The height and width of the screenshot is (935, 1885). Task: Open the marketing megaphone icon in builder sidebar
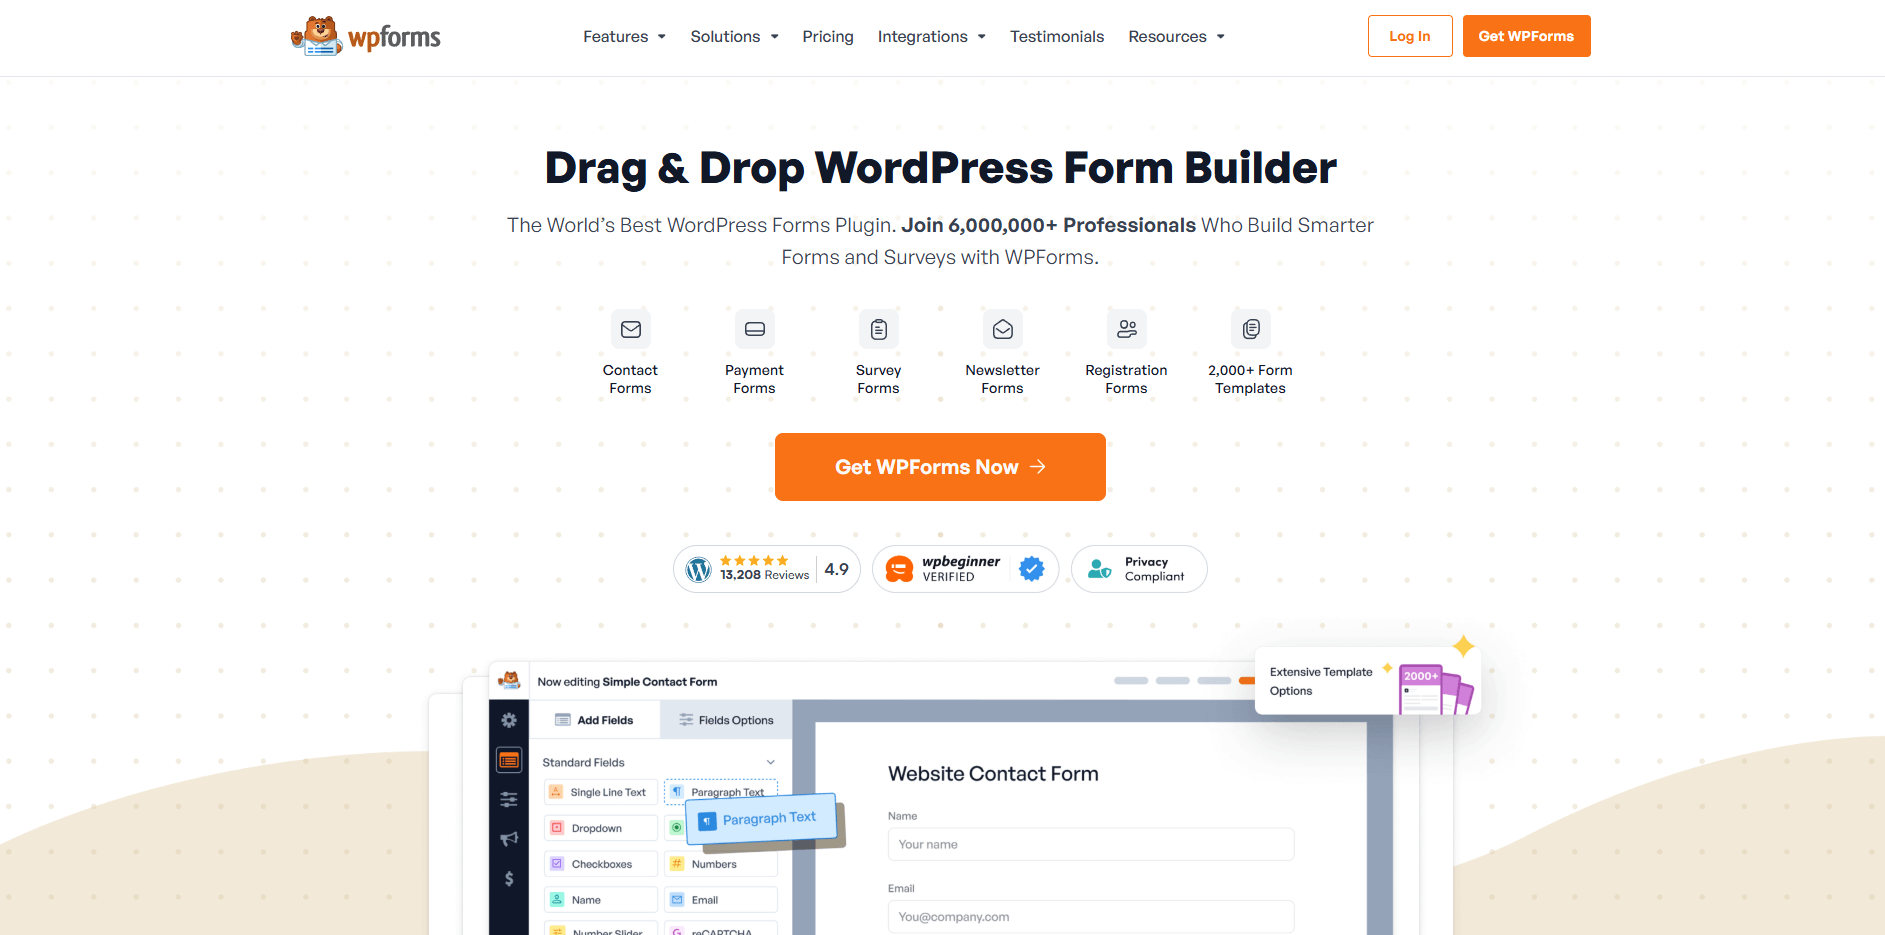509,838
